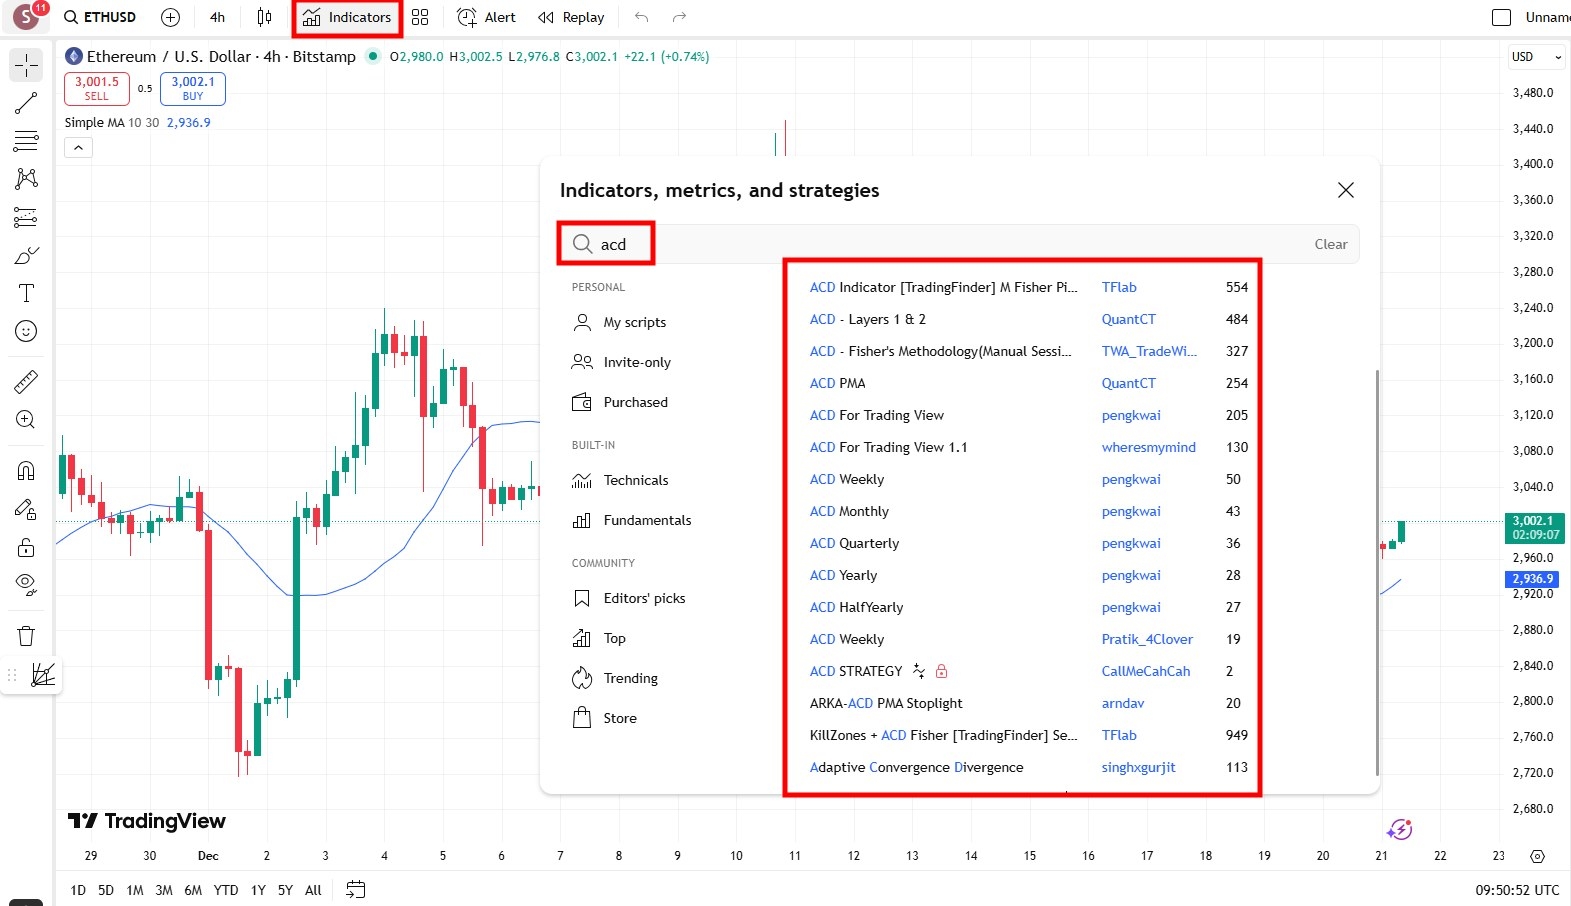Open the Technicals category
The width and height of the screenshot is (1571, 906).
click(x=635, y=480)
